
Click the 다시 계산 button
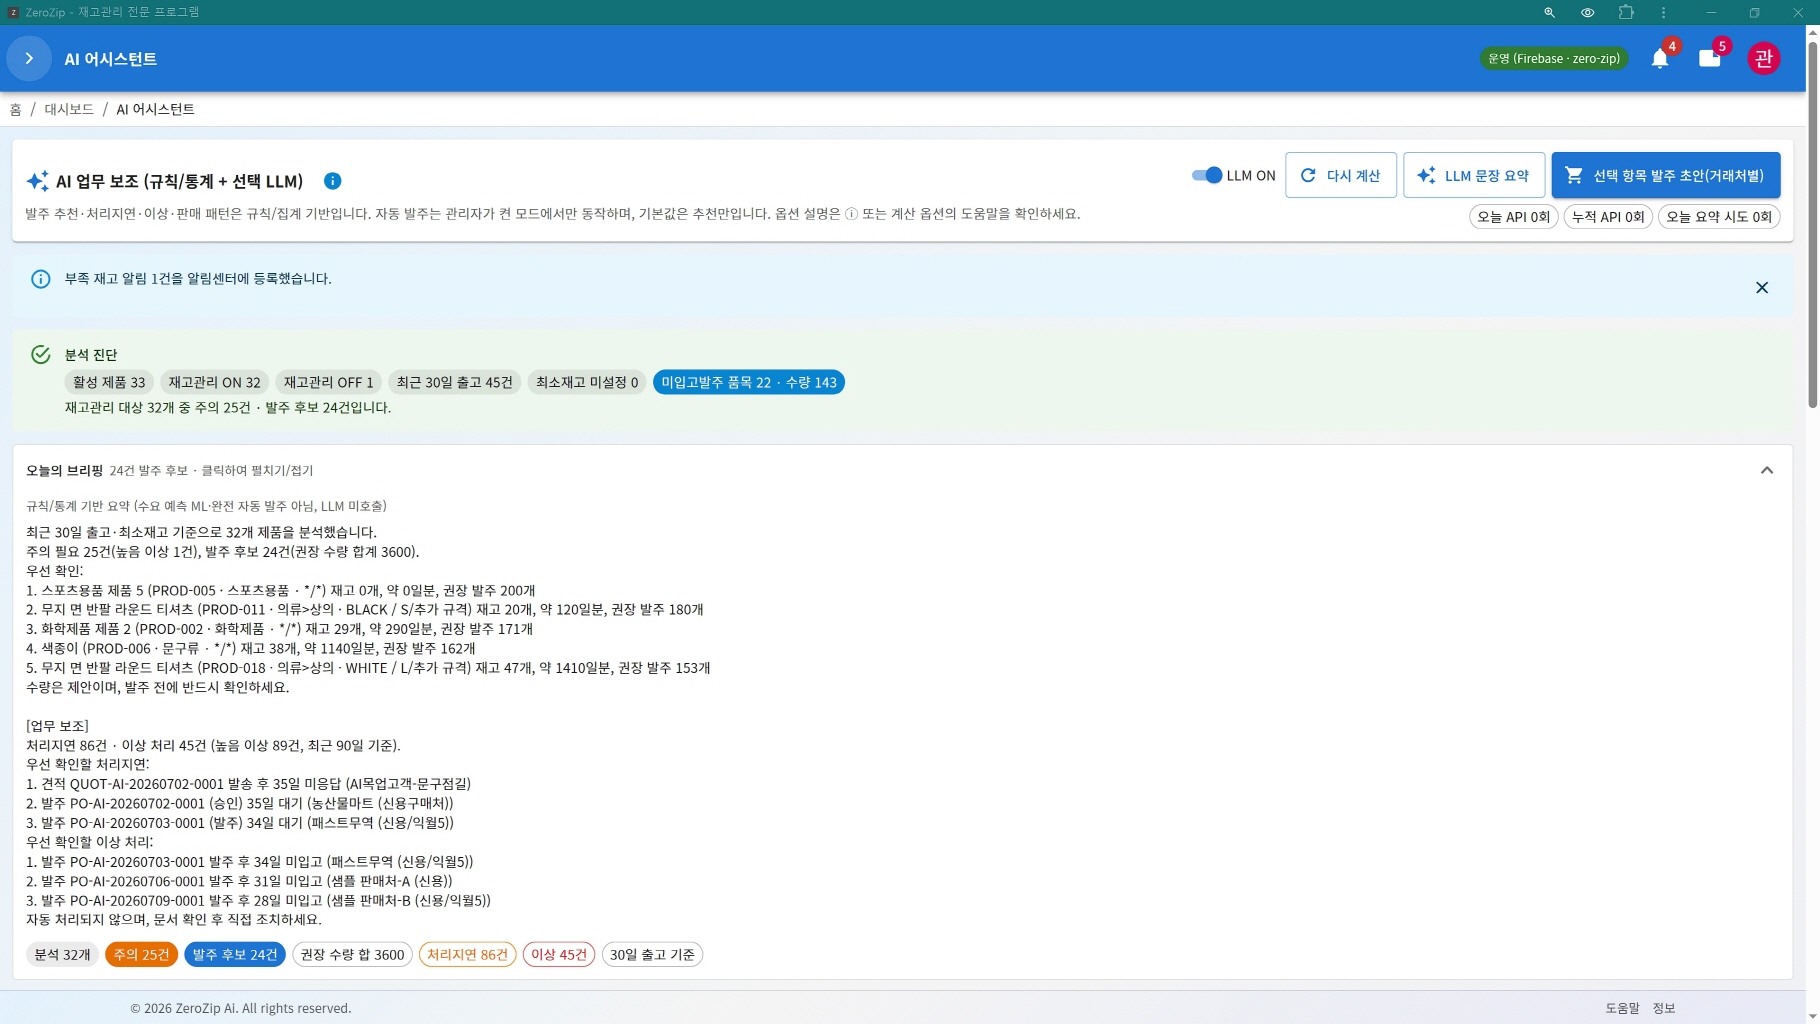click(1340, 175)
